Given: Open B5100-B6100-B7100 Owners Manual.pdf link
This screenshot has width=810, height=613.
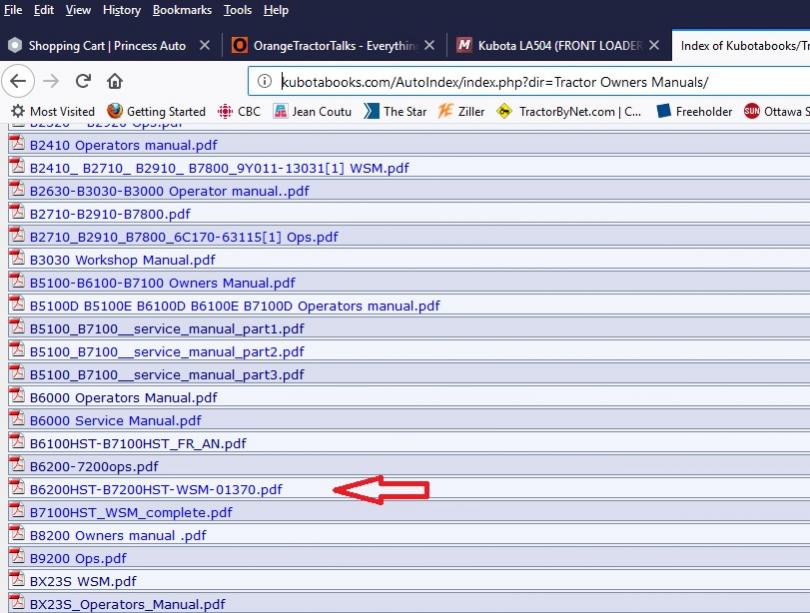Looking at the screenshot, I should tap(162, 283).
